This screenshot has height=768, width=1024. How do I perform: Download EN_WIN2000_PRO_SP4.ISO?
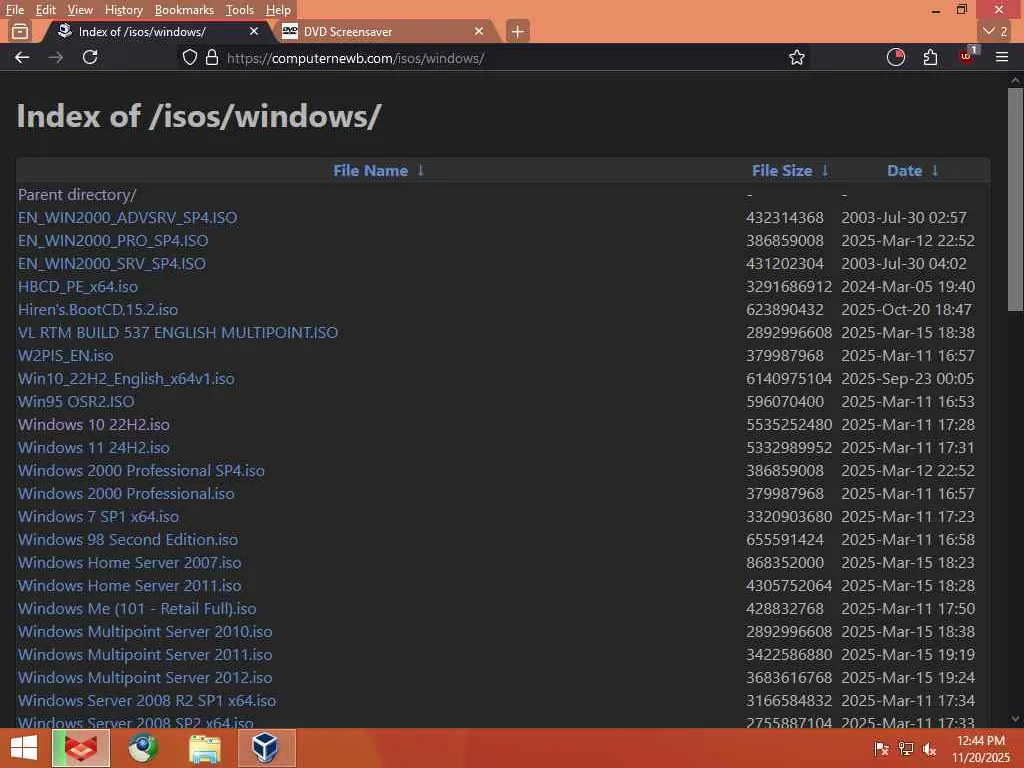(113, 240)
